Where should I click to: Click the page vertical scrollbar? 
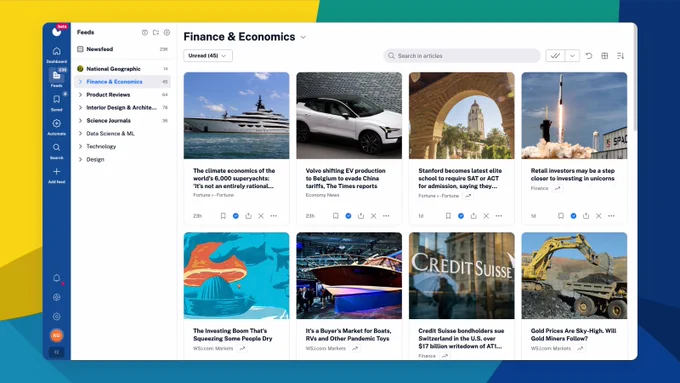[635, 78]
